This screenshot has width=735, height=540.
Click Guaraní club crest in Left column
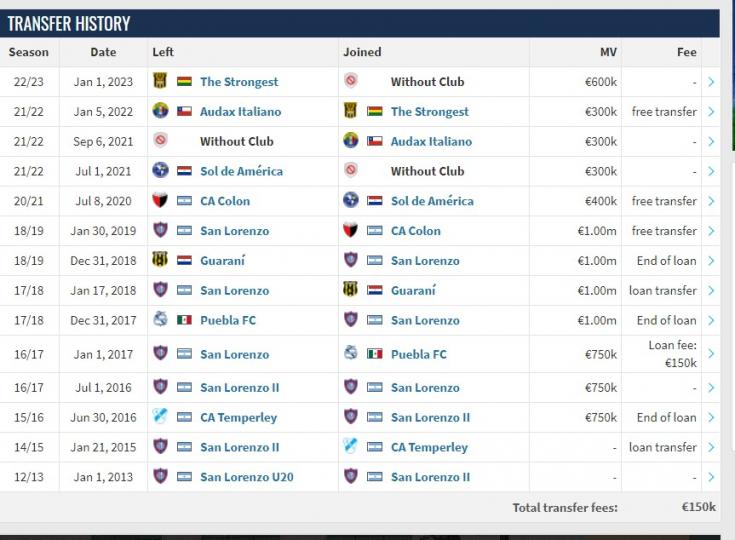coord(160,260)
